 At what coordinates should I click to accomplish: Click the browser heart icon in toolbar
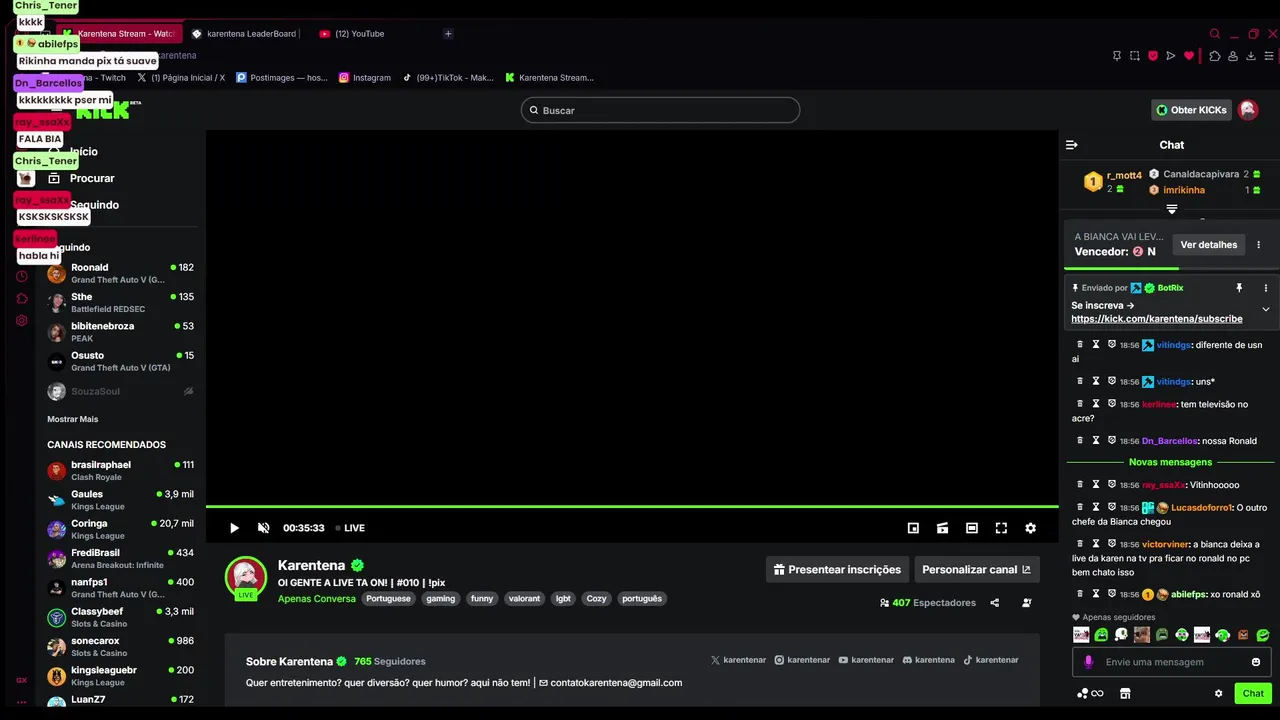(x=1189, y=56)
